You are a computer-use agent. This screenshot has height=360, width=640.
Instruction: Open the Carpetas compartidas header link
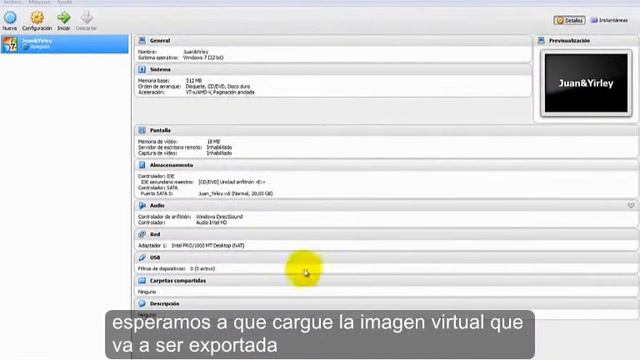[x=178, y=281]
